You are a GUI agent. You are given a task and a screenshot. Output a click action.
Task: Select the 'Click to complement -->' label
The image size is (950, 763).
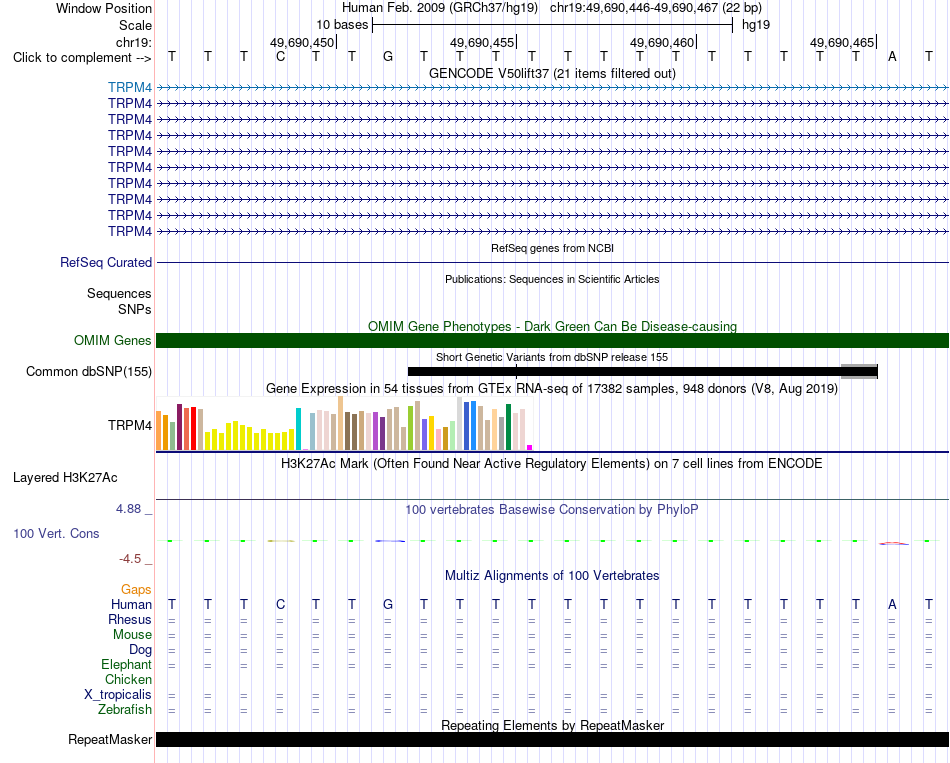(82, 58)
